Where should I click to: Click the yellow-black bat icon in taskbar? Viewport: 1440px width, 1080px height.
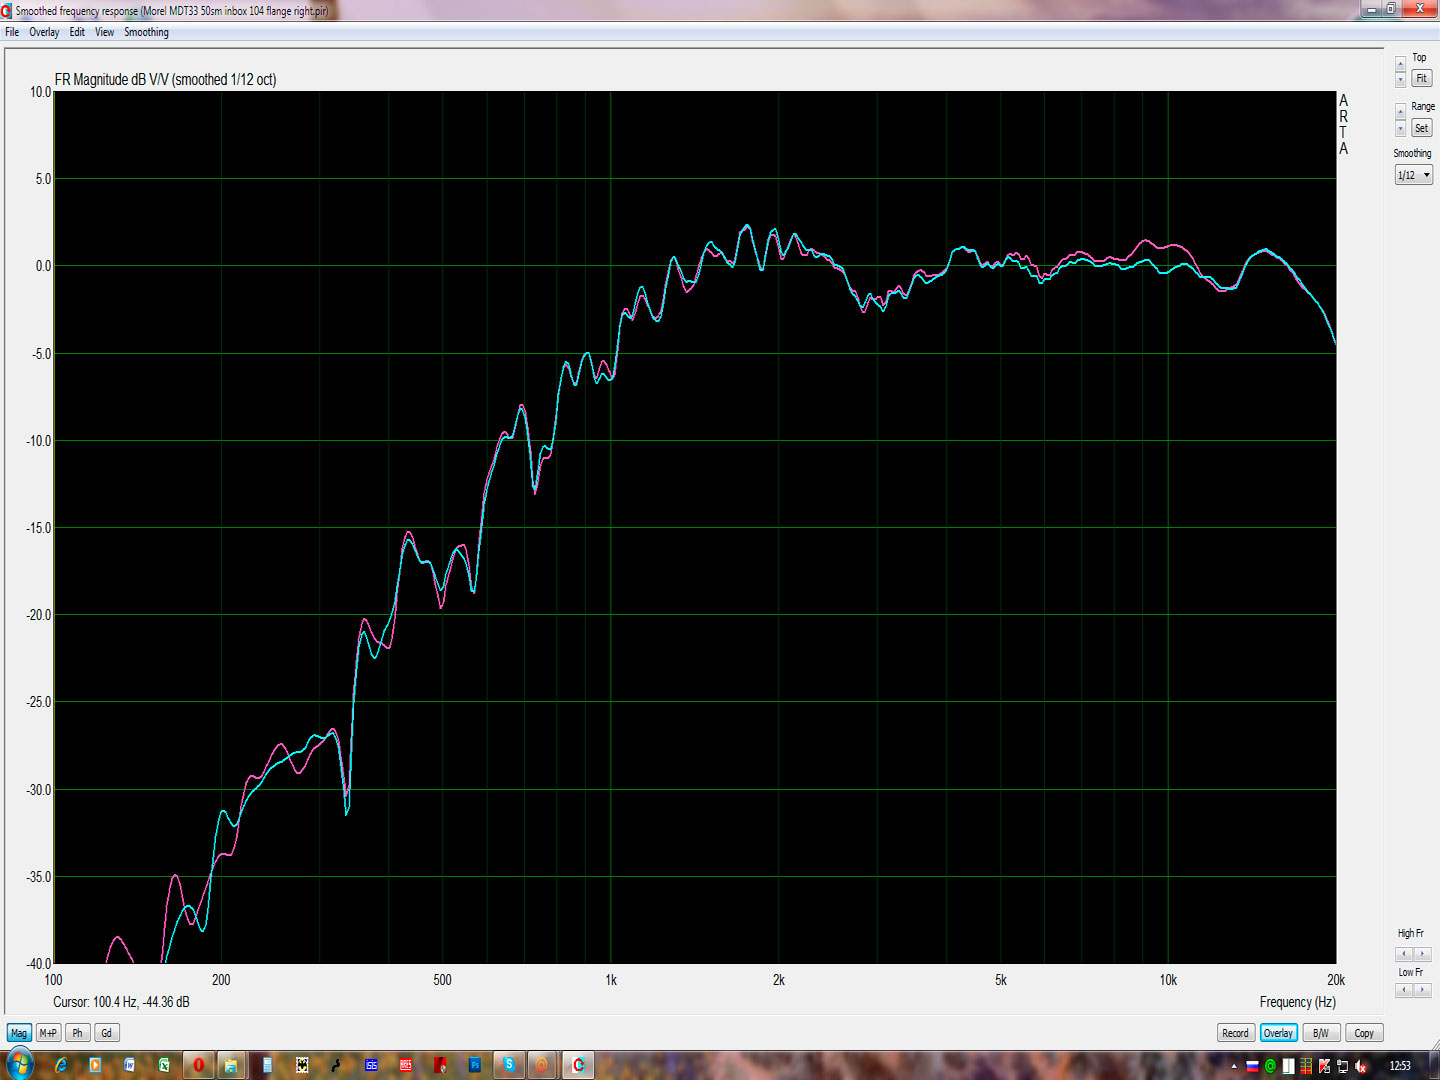[x=302, y=1065]
